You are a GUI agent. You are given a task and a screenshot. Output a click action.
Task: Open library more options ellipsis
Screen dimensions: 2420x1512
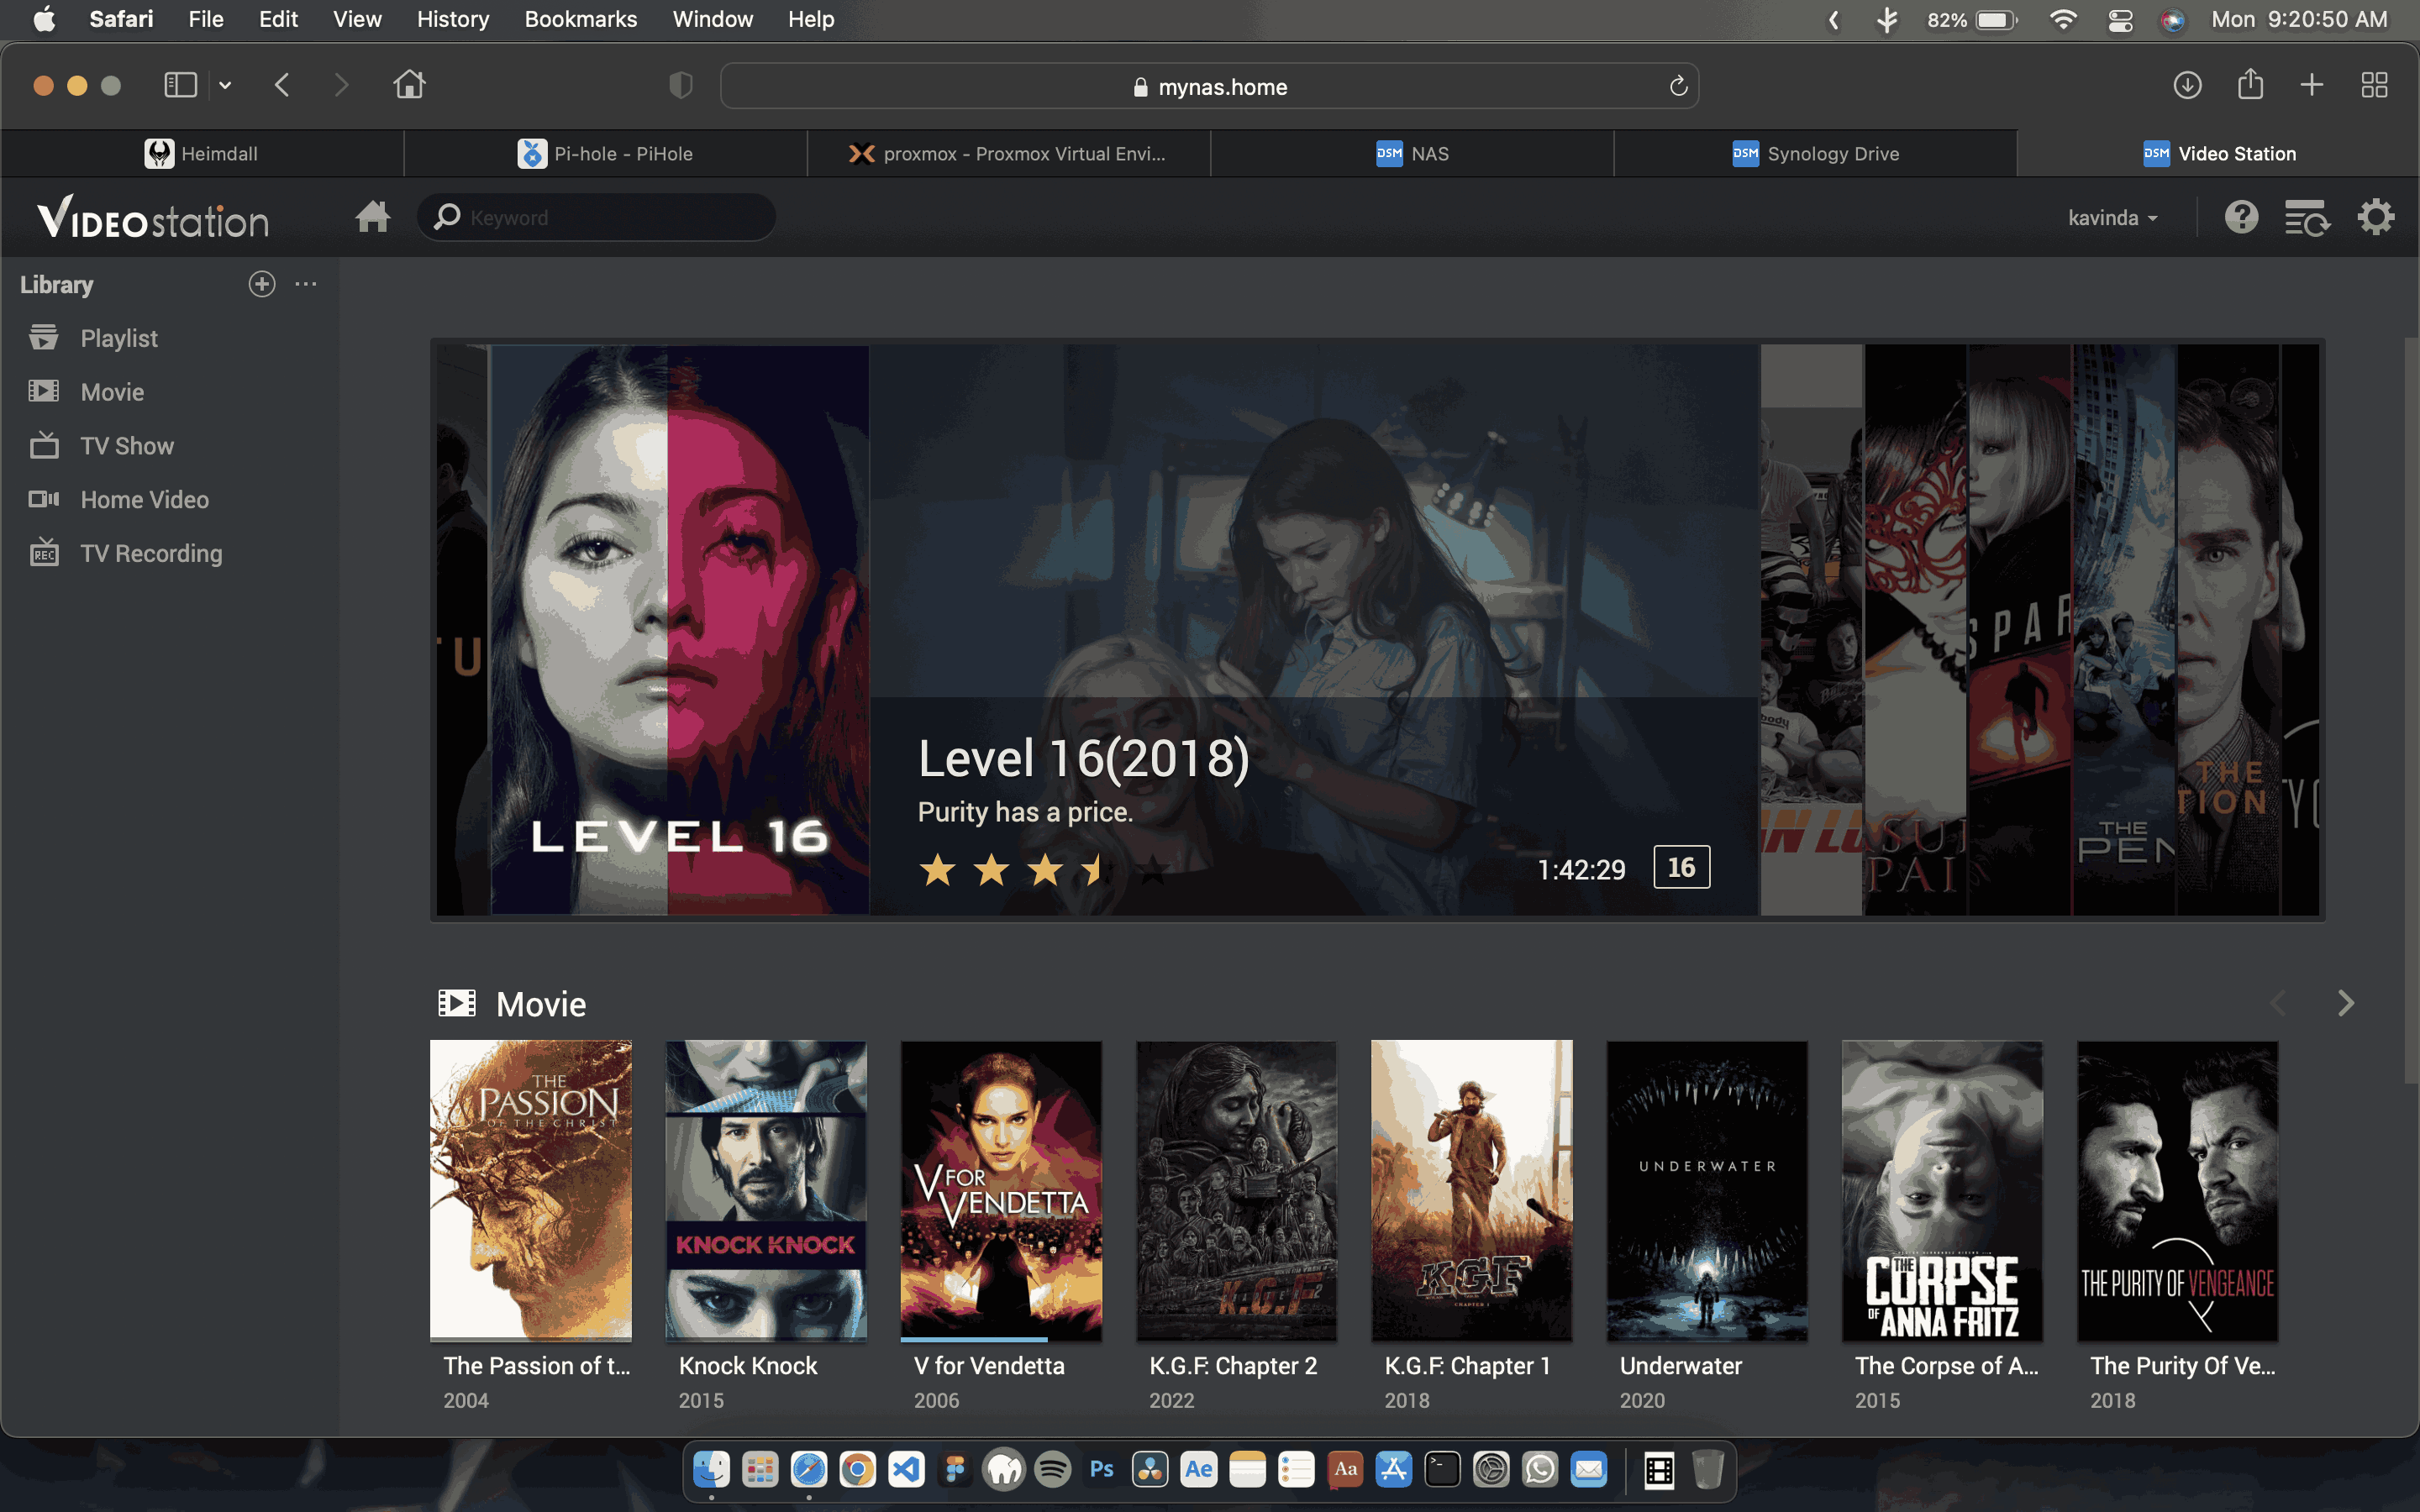click(306, 284)
